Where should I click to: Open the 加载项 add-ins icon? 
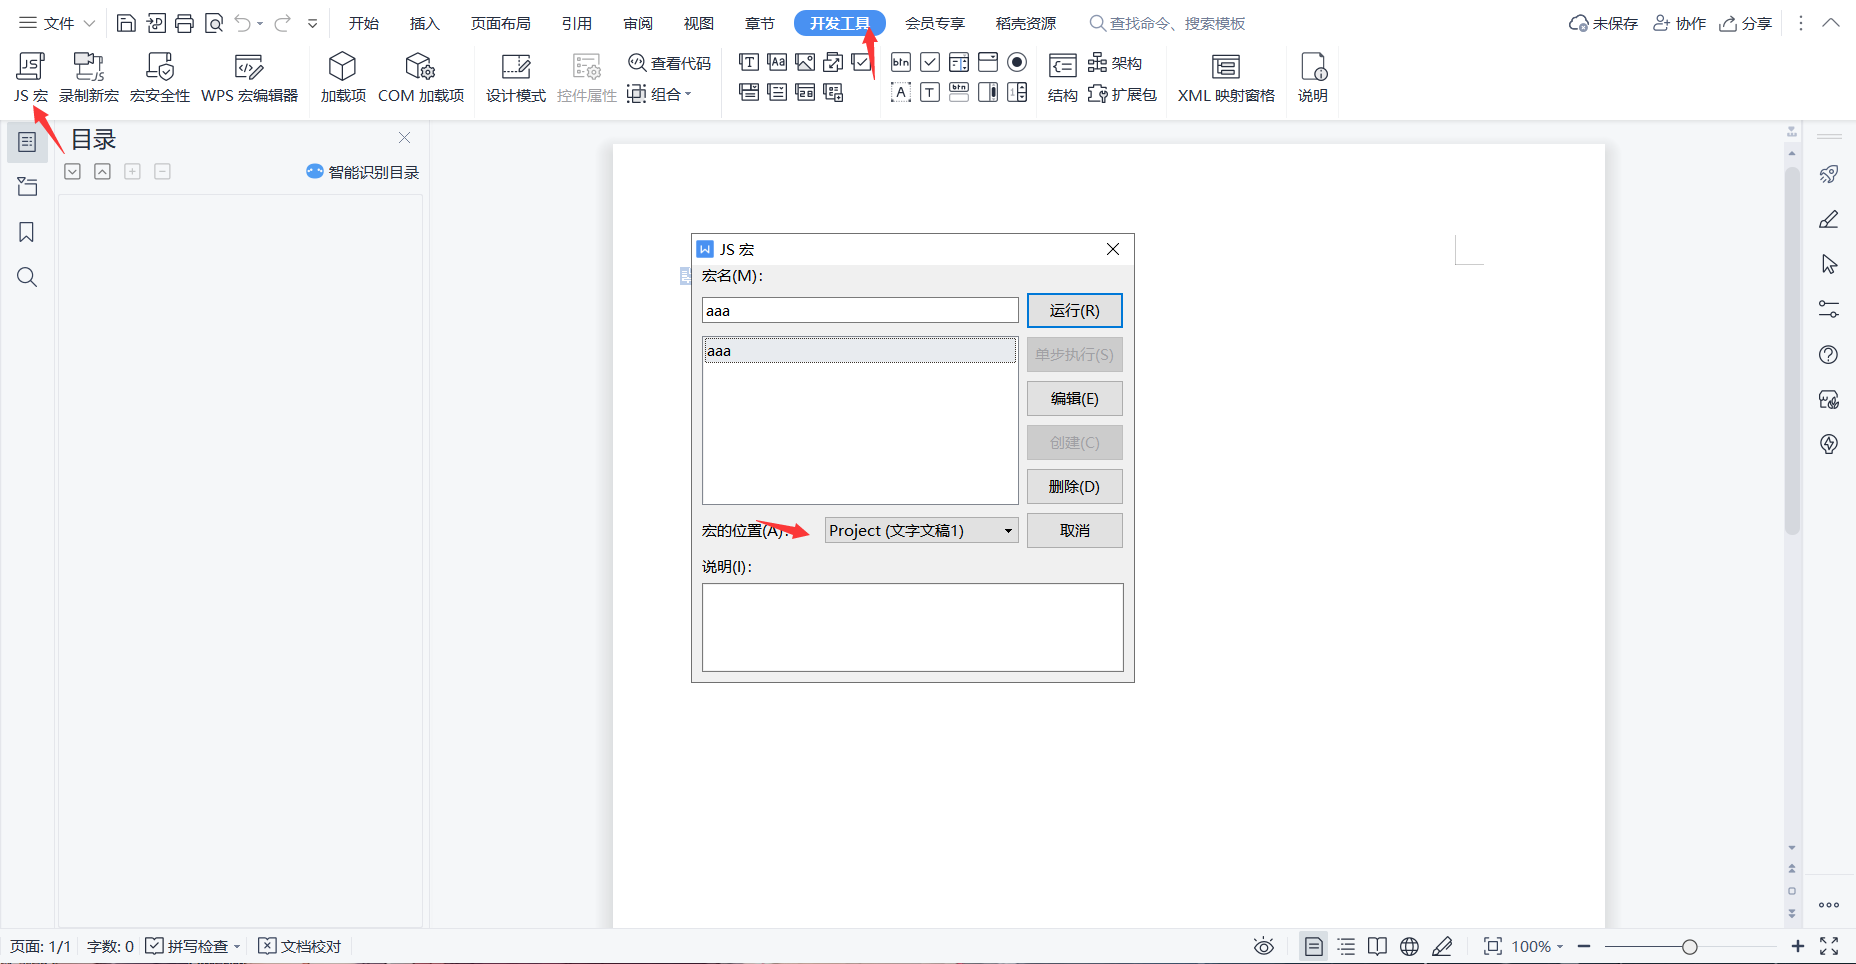[x=343, y=67]
